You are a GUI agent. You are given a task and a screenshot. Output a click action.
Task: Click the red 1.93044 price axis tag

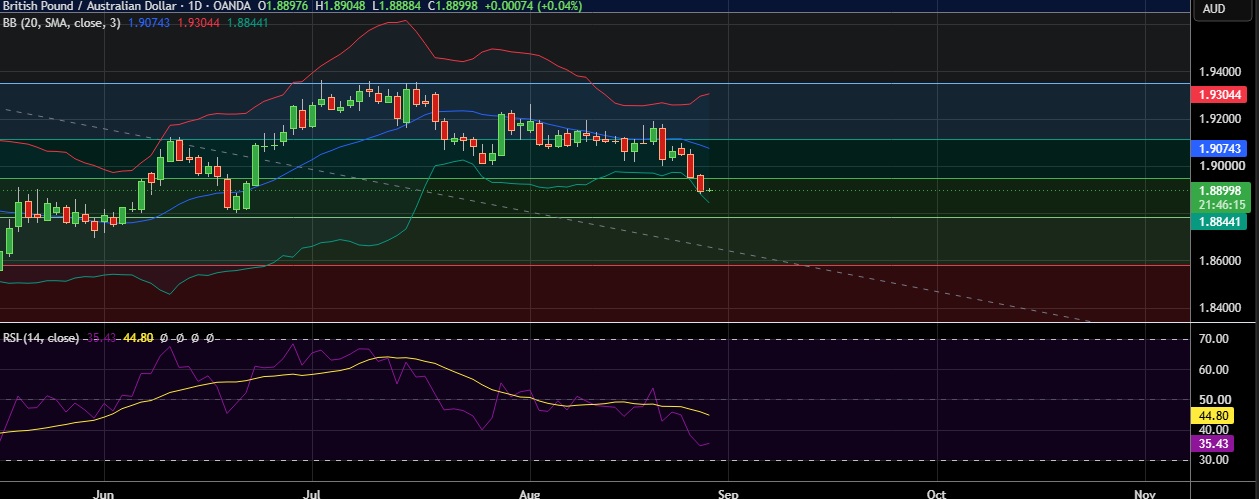point(1218,94)
